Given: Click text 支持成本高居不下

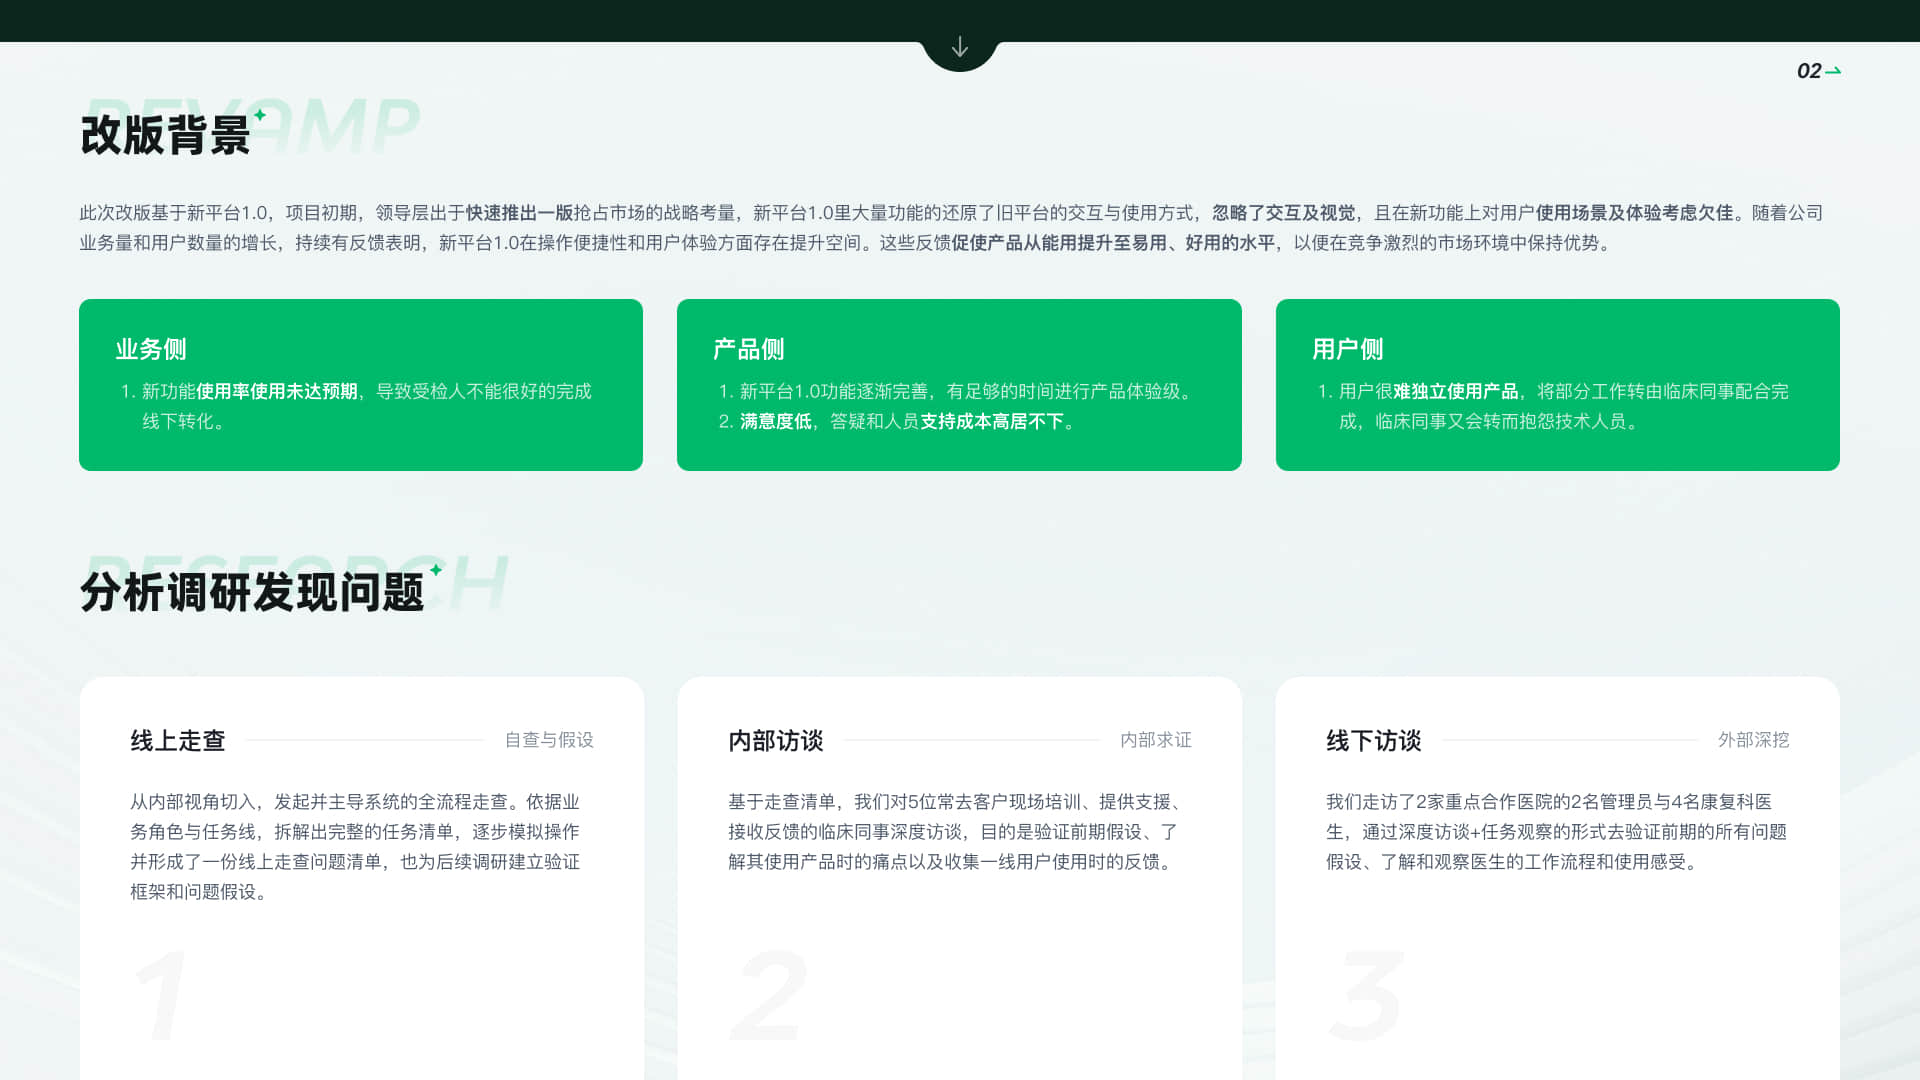Looking at the screenshot, I should (x=992, y=421).
